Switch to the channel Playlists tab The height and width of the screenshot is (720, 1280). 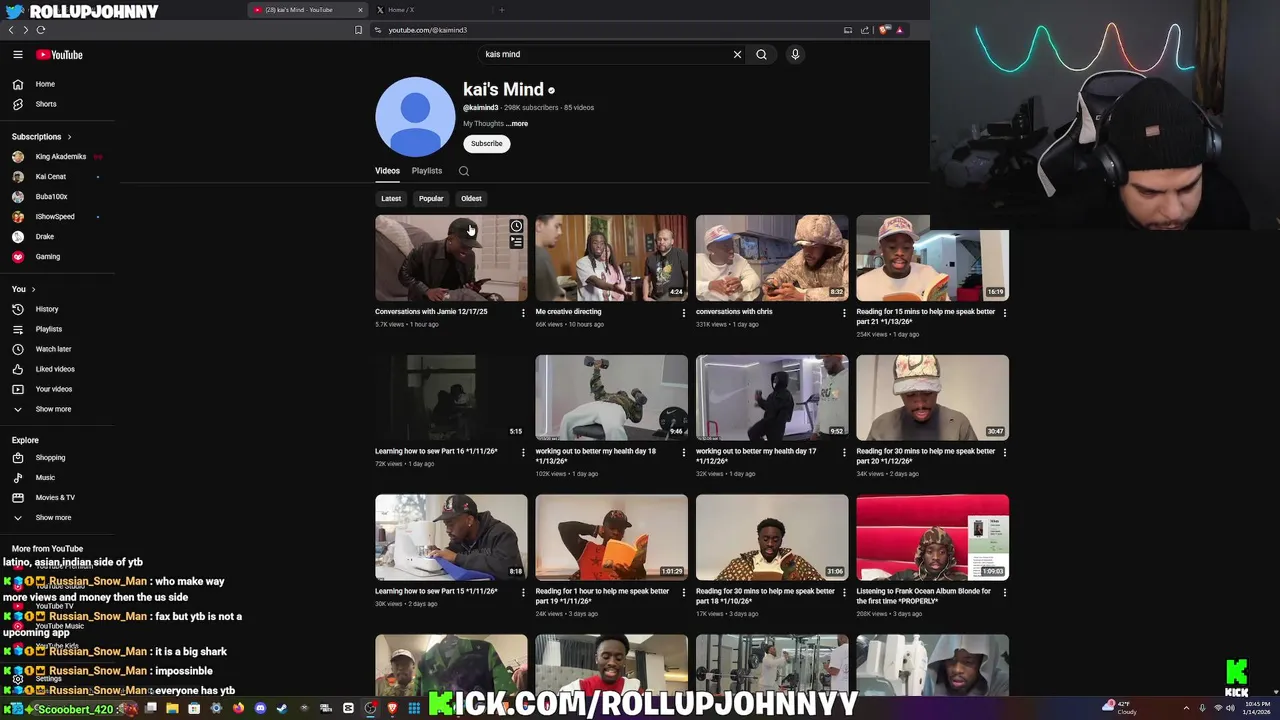point(427,171)
